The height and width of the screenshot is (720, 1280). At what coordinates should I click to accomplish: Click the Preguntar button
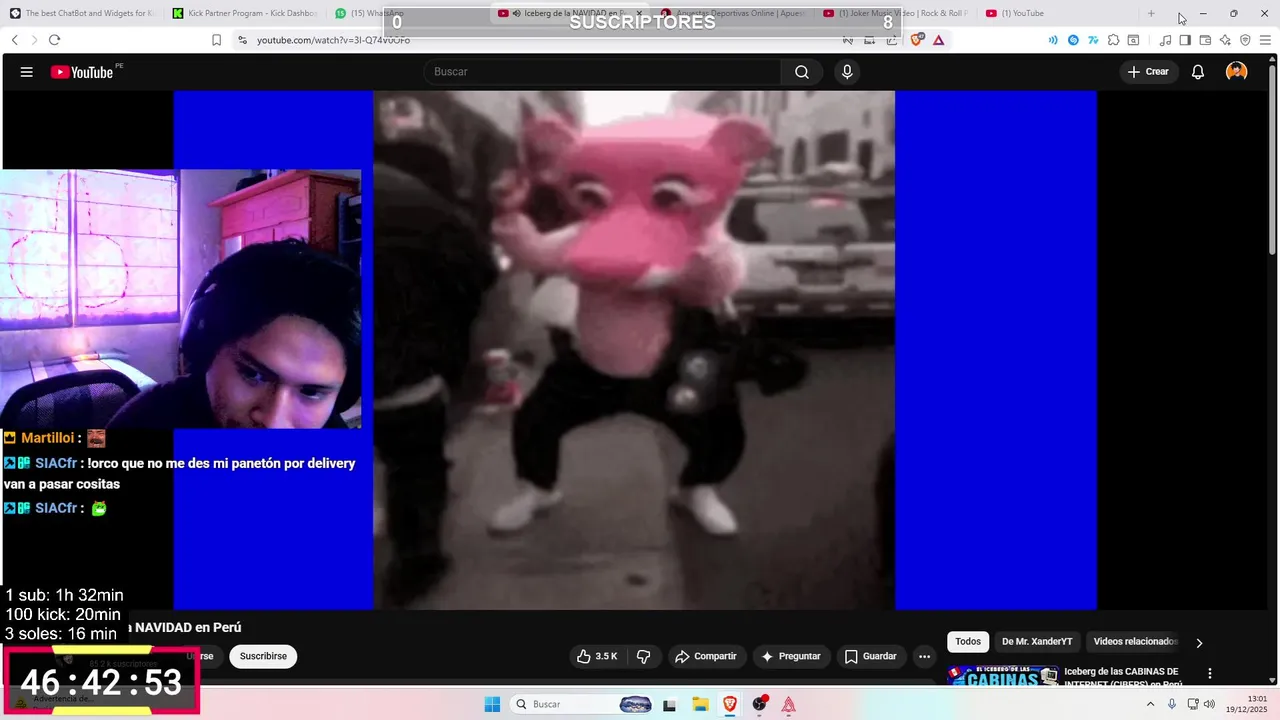click(x=791, y=656)
